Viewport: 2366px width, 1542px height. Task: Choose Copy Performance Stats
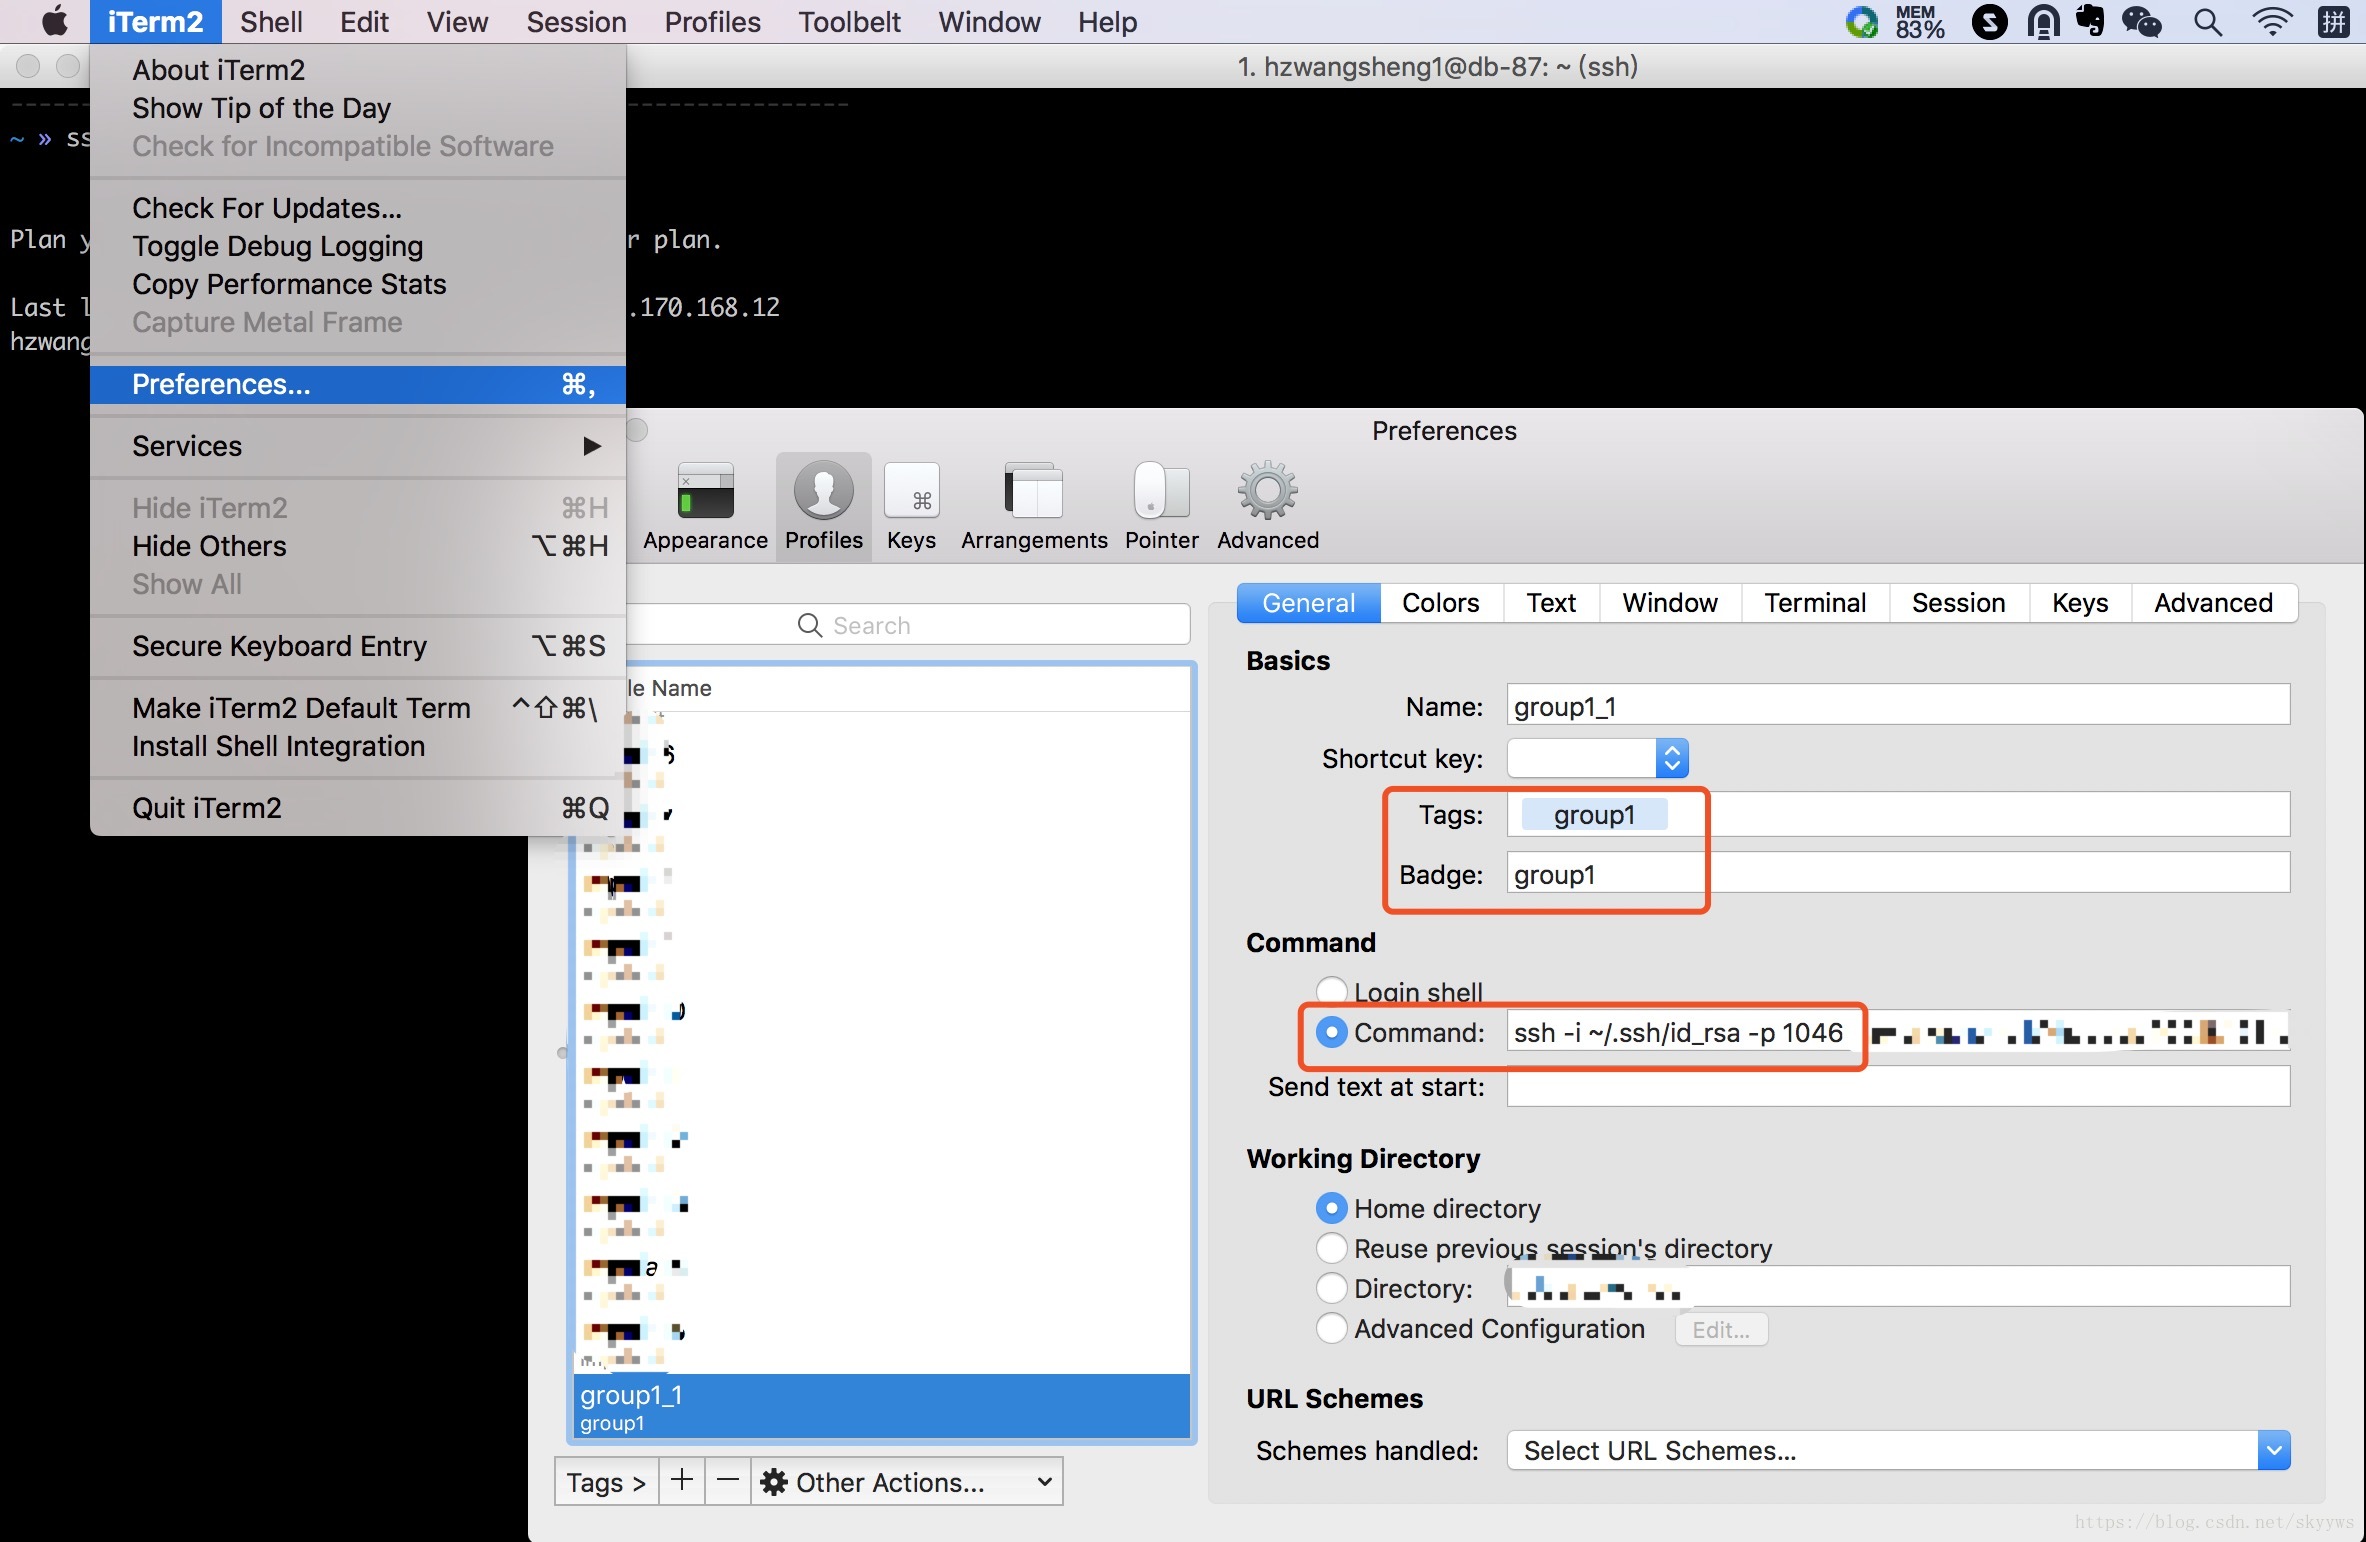pos(357,284)
